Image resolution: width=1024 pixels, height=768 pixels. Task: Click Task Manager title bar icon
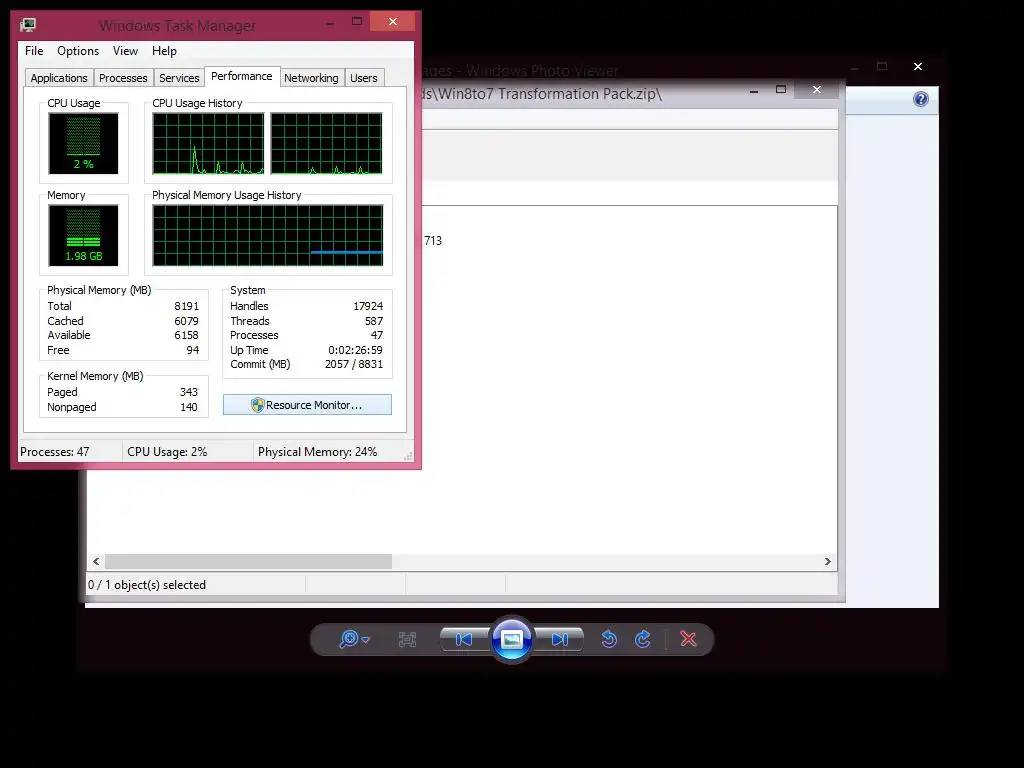tap(27, 25)
